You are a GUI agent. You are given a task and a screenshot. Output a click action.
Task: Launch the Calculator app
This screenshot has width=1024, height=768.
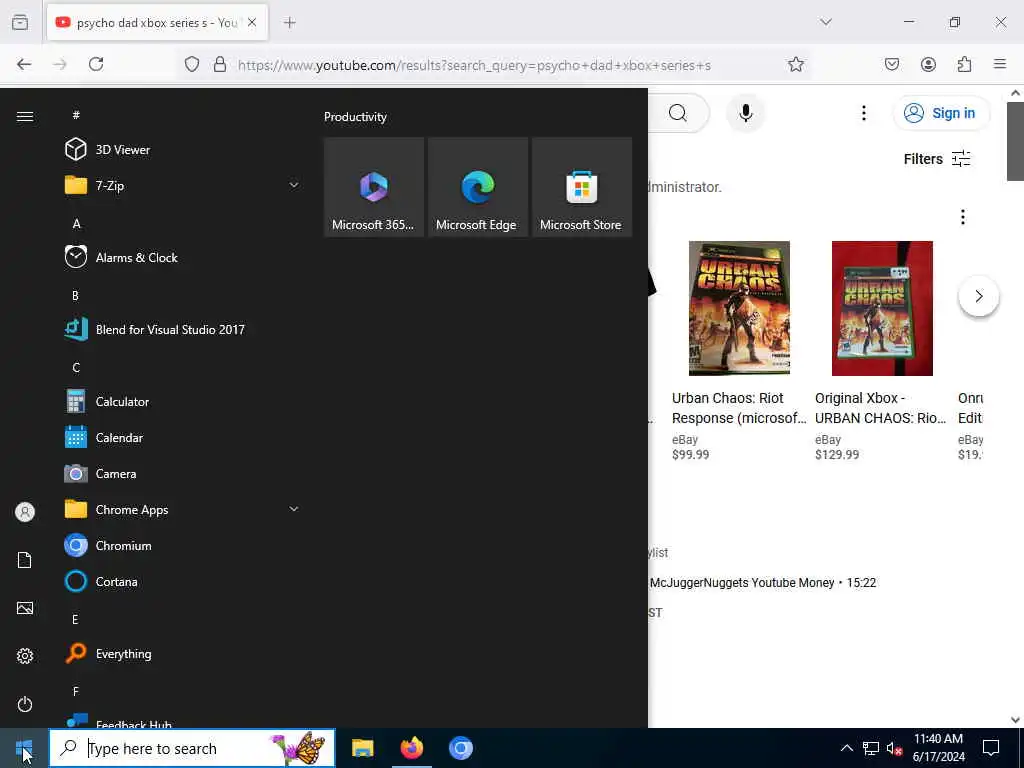[183, 402]
